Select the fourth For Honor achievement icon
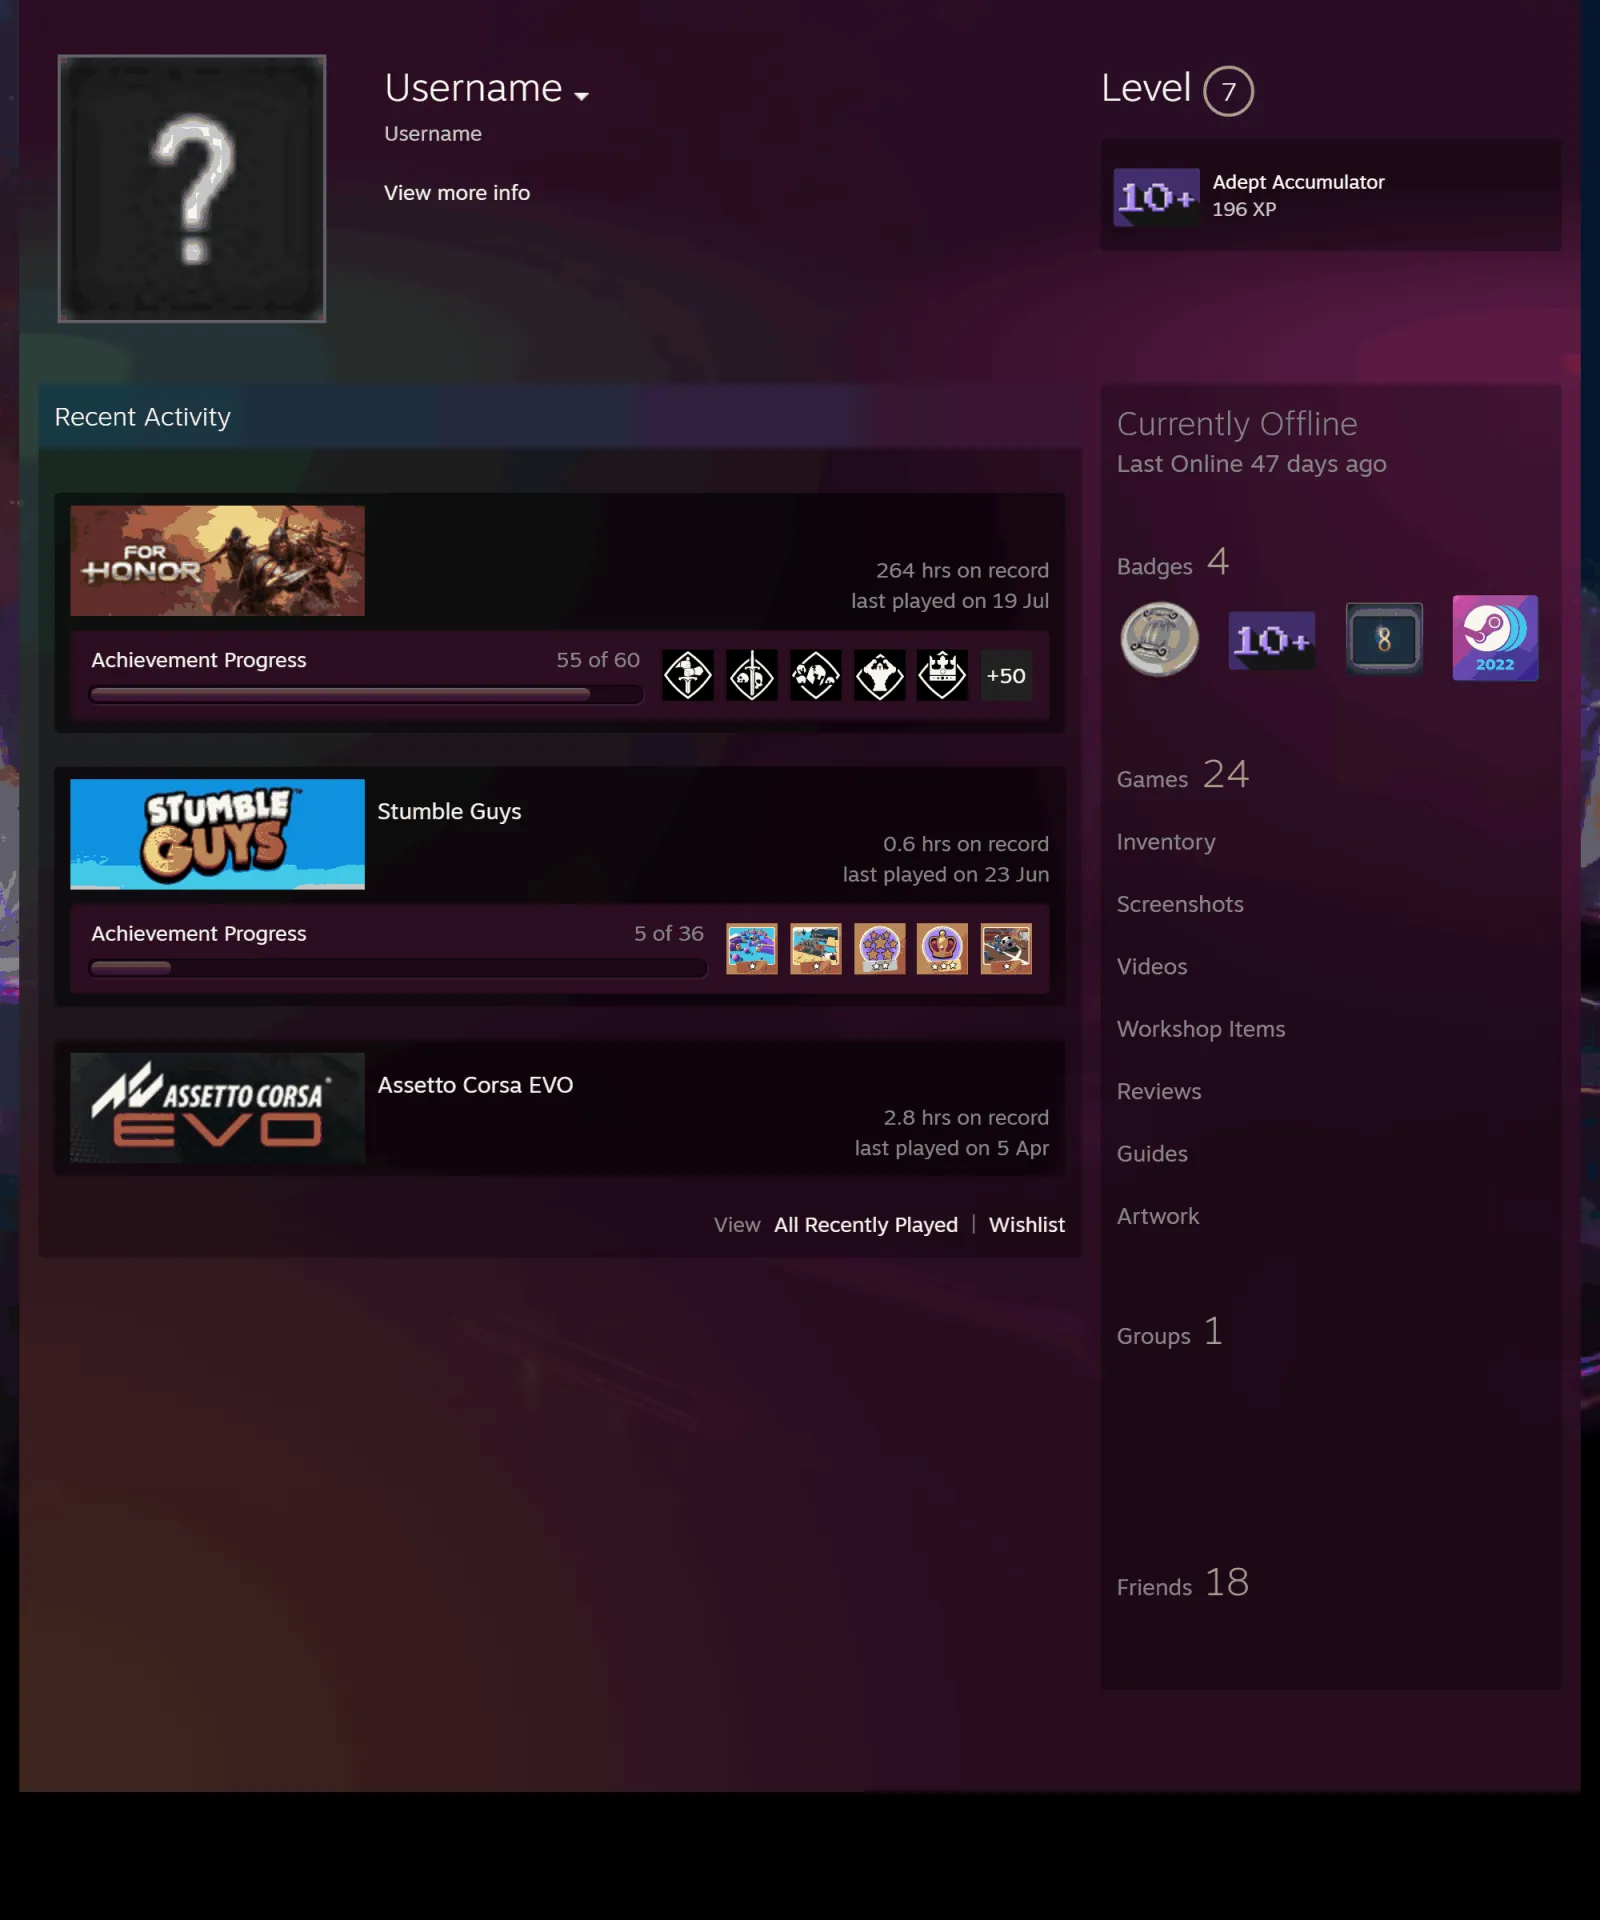Viewport: 1600px width, 1920px height. point(880,675)
